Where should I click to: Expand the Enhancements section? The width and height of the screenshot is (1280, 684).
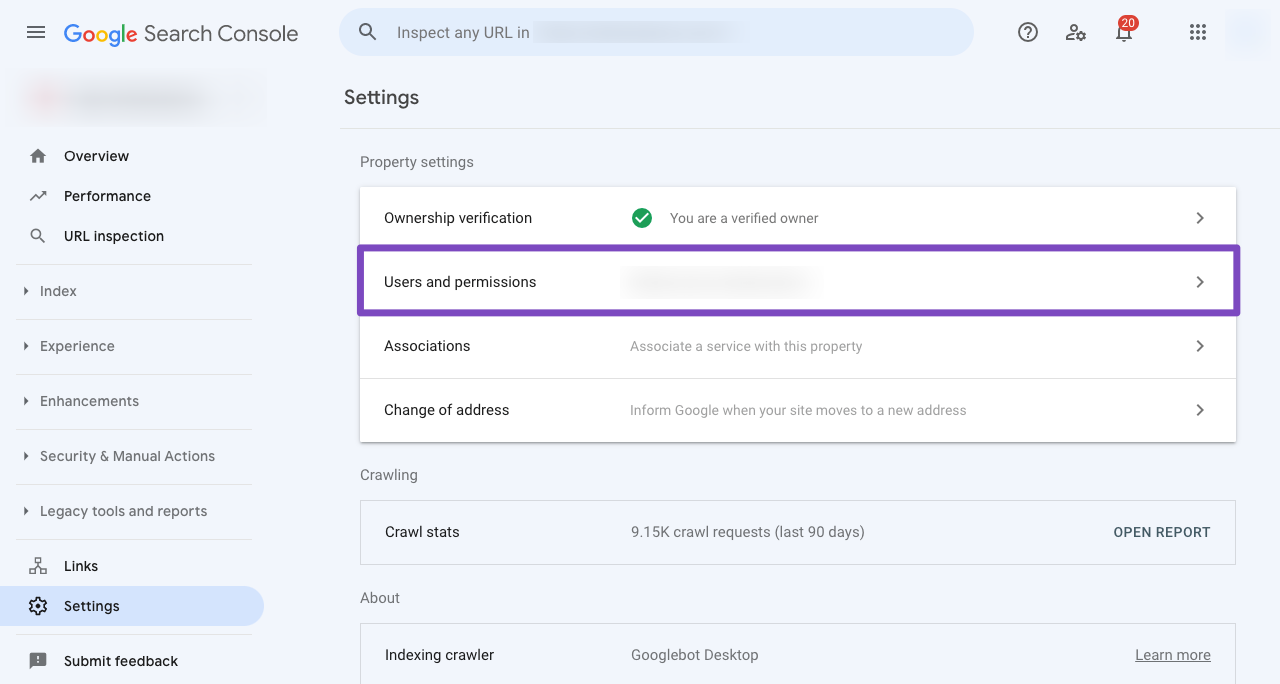(89, 401)
